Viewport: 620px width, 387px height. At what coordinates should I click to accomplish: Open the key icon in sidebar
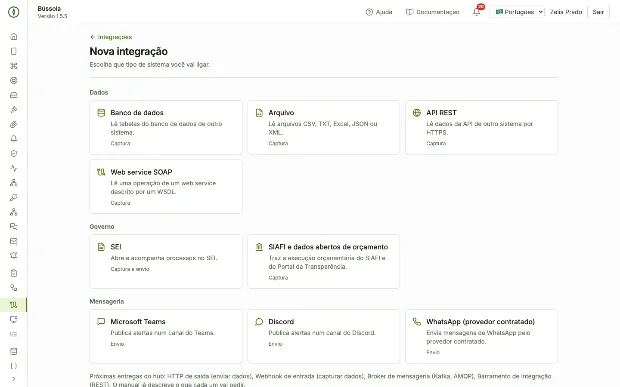[x=13, y=197]
